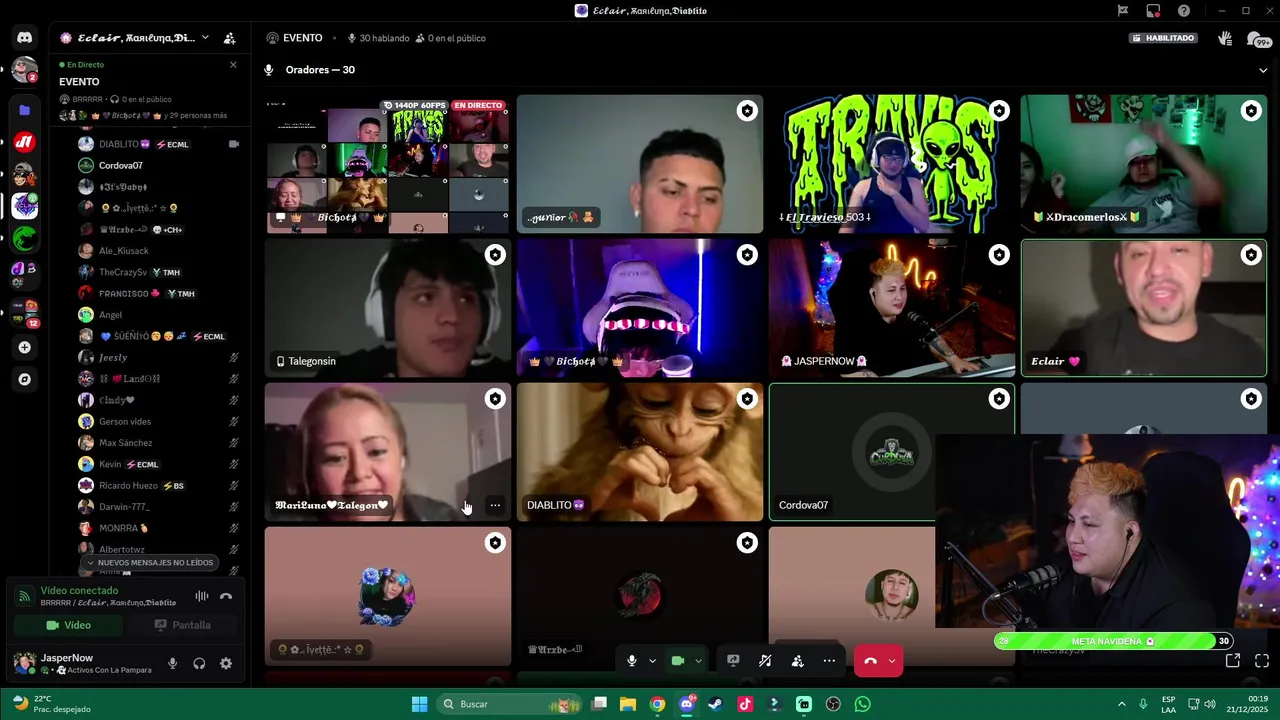Open WhatsApp from the Windows taskbar
The image size is (1280, 720).
tap(862, 704)
